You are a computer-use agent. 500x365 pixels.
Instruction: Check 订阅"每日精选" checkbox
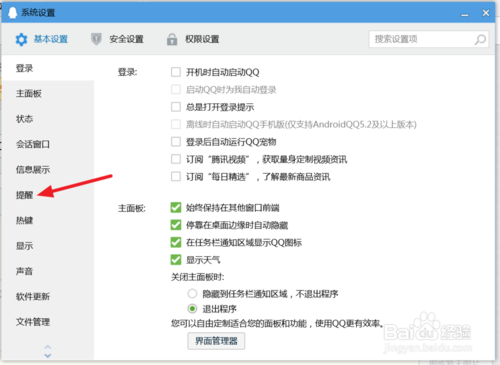click(176, 176)
